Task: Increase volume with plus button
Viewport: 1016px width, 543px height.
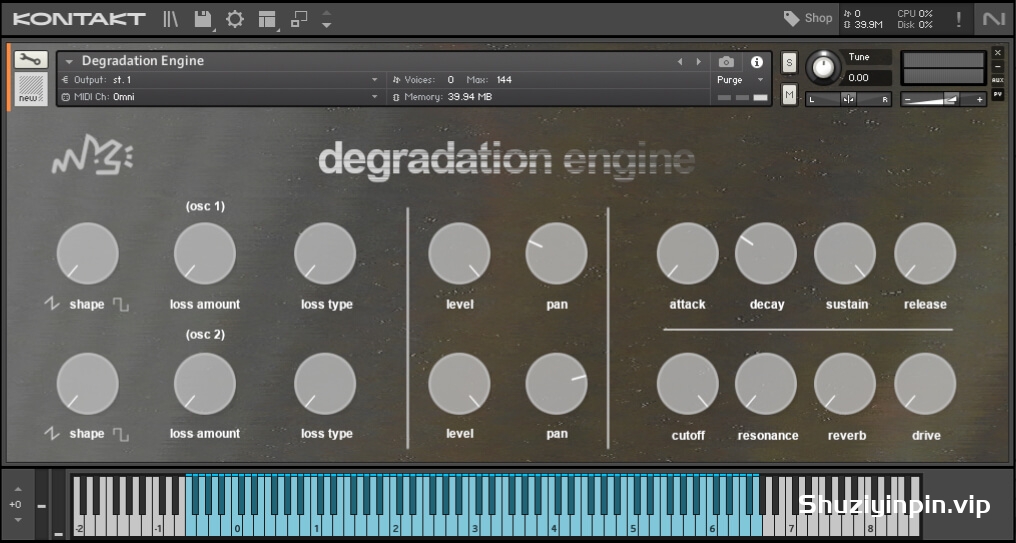Action: 979,99
